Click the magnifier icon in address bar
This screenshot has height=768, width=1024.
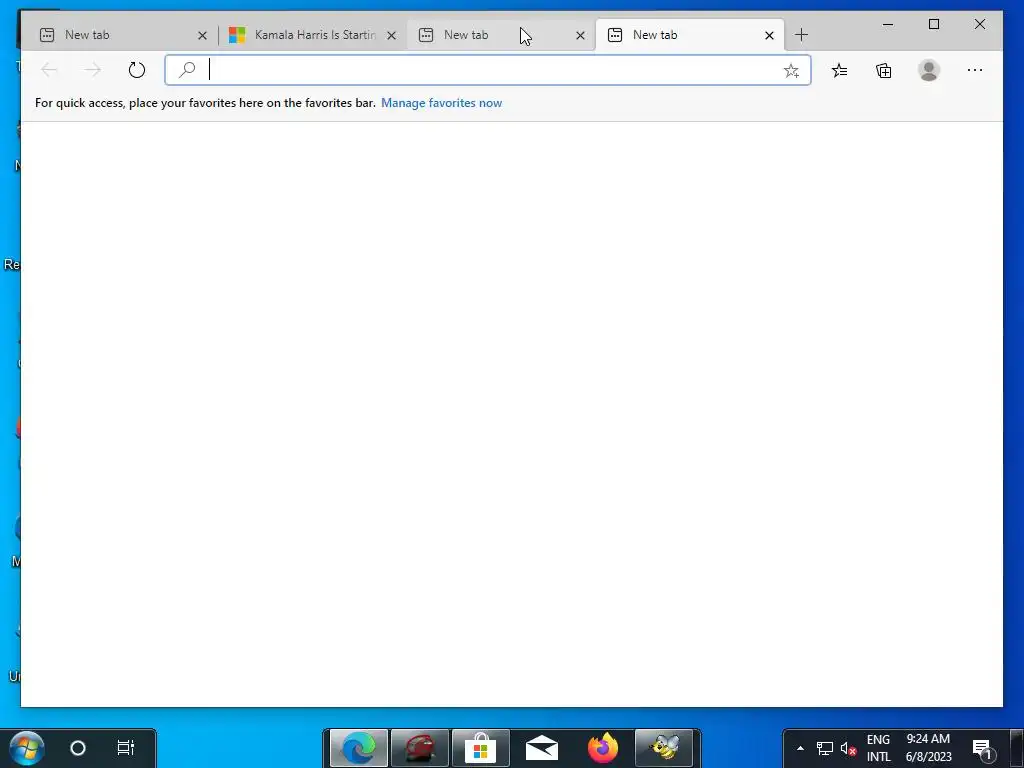[x=187, y=69]
